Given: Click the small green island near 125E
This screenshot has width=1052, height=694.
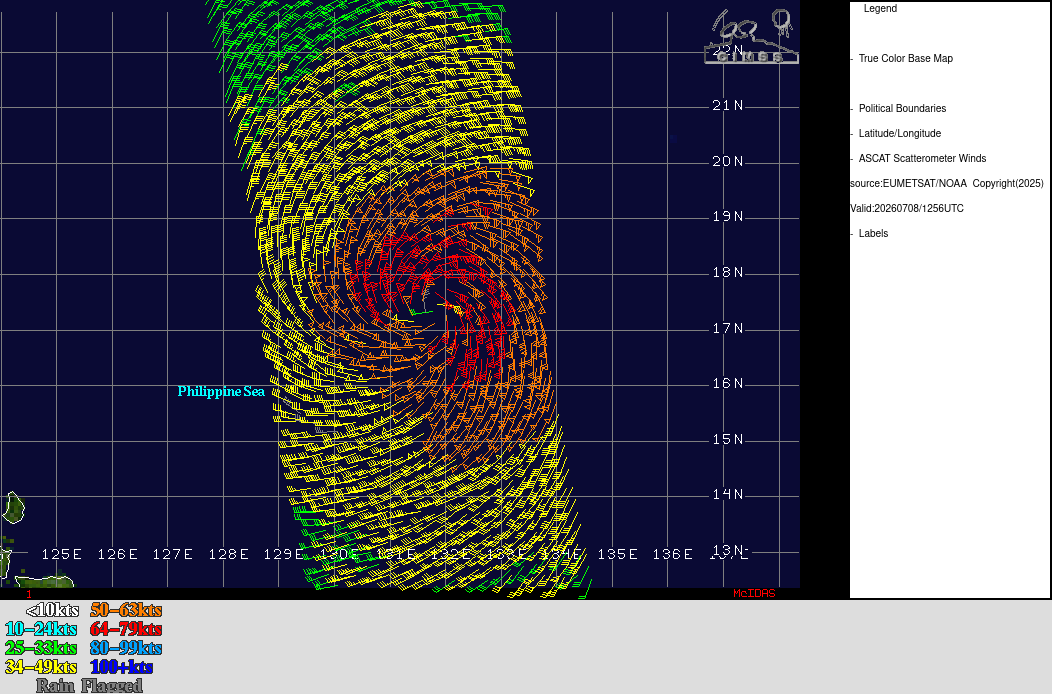Looking at the screenshot, I should pyautogui.click(x=13, y=507).
